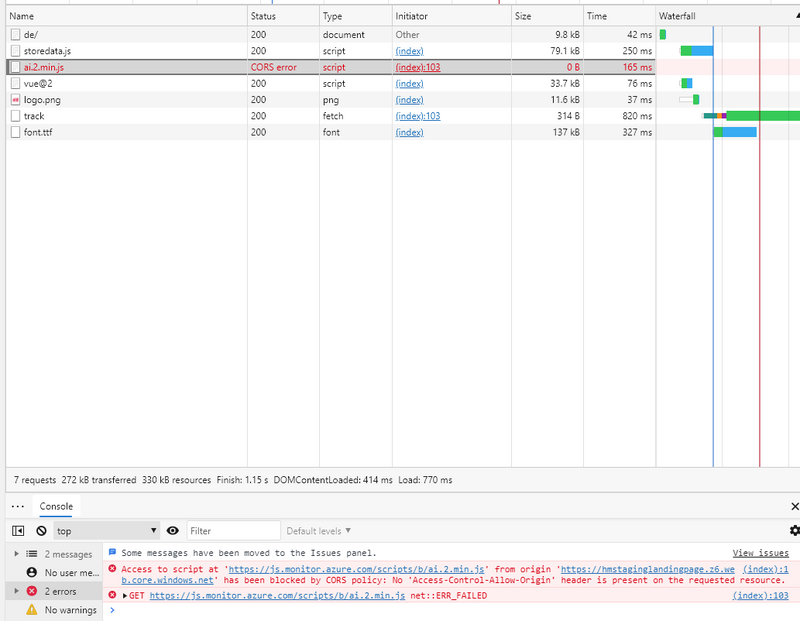Toggle the console sidebar panel icon

[x=18, y=531]
